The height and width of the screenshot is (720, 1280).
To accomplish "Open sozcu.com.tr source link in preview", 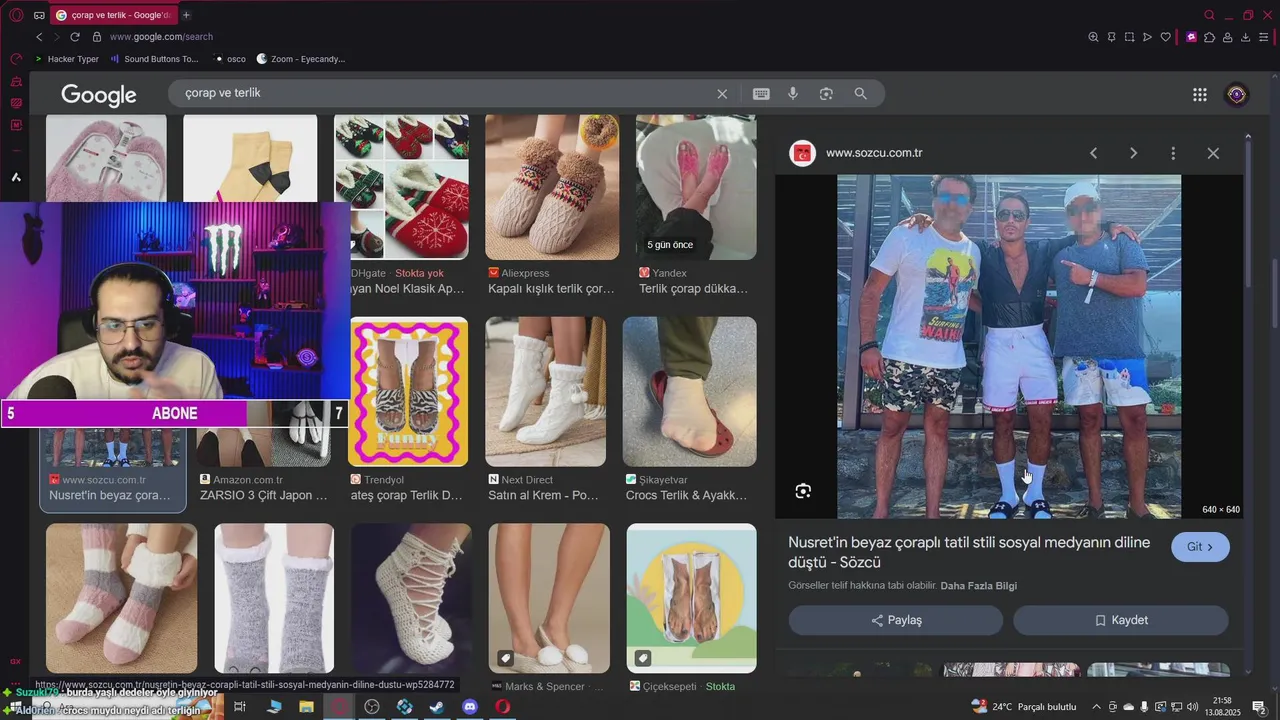I will (874, 153).
